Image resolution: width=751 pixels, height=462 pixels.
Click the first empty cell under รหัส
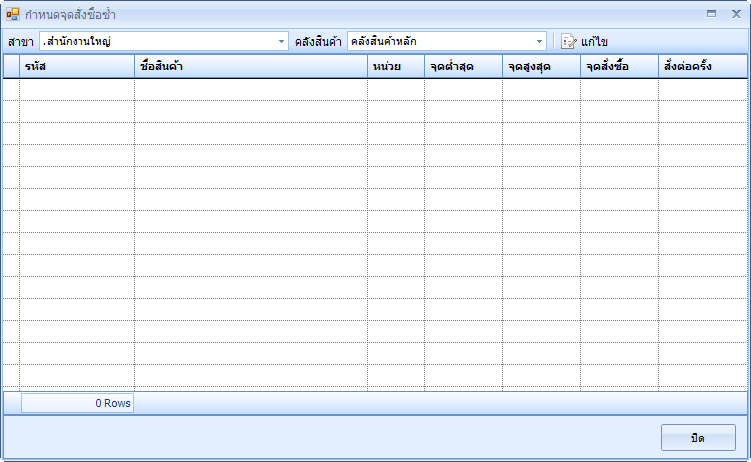tap(76, 89)
